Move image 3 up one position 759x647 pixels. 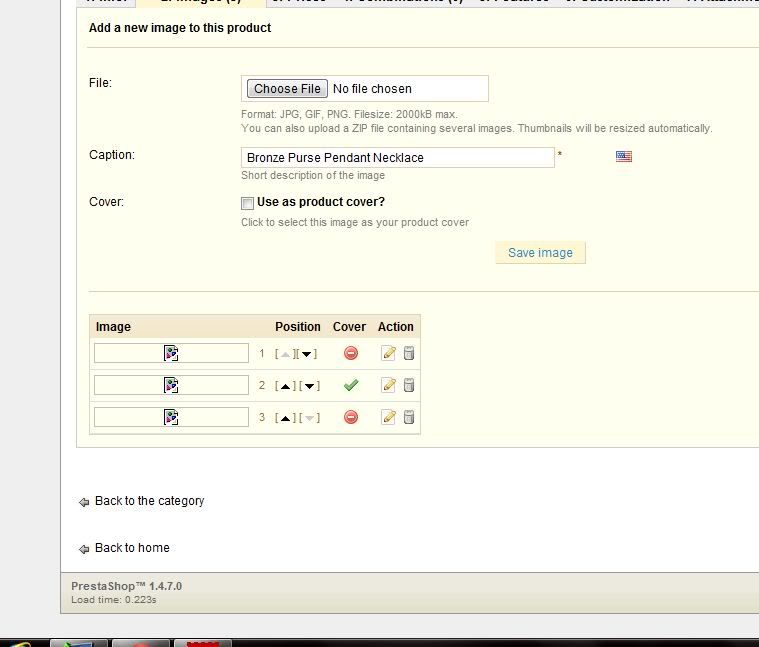pyautogui.click(x=285, y=418)
